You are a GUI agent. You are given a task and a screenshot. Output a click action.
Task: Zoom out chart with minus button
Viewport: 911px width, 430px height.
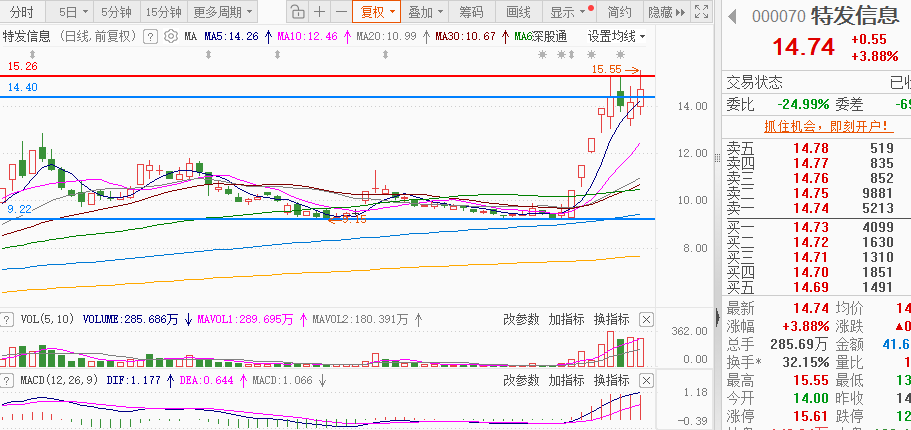342,11
